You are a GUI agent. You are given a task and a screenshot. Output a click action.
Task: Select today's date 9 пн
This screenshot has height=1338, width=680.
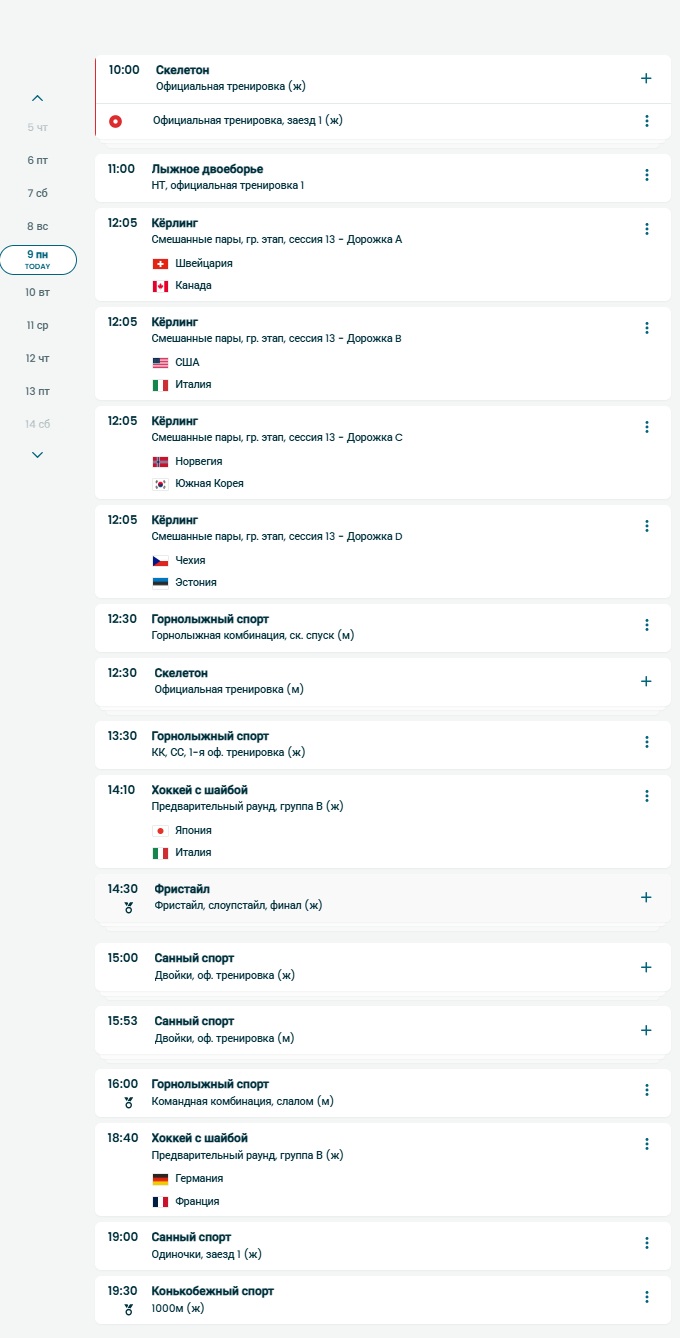click(x=37, y=259)
